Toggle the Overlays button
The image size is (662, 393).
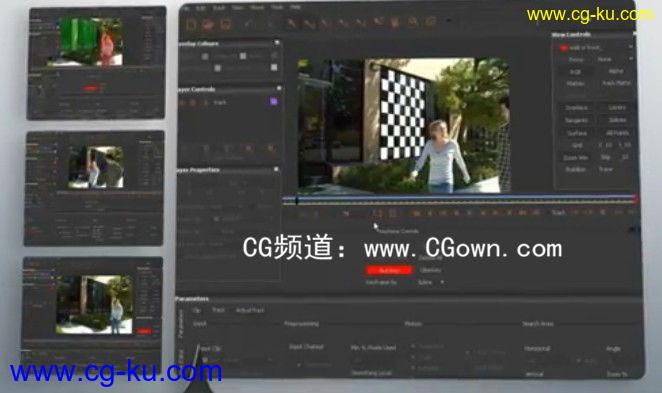click(x=576, y=108)
